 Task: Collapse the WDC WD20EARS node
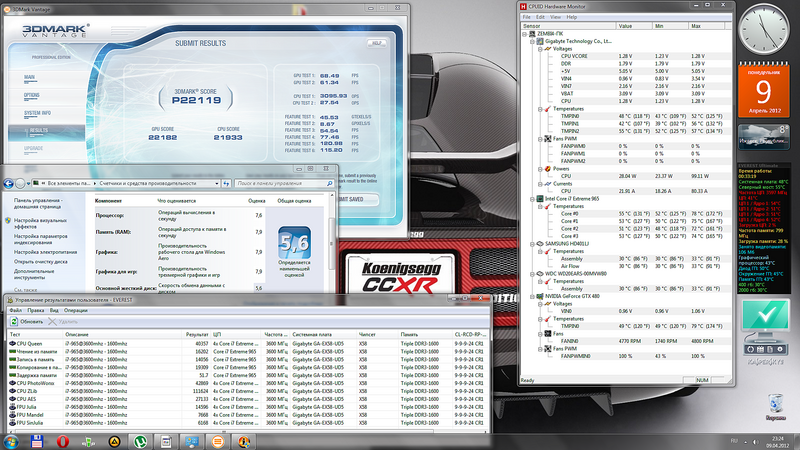point(532,273)
